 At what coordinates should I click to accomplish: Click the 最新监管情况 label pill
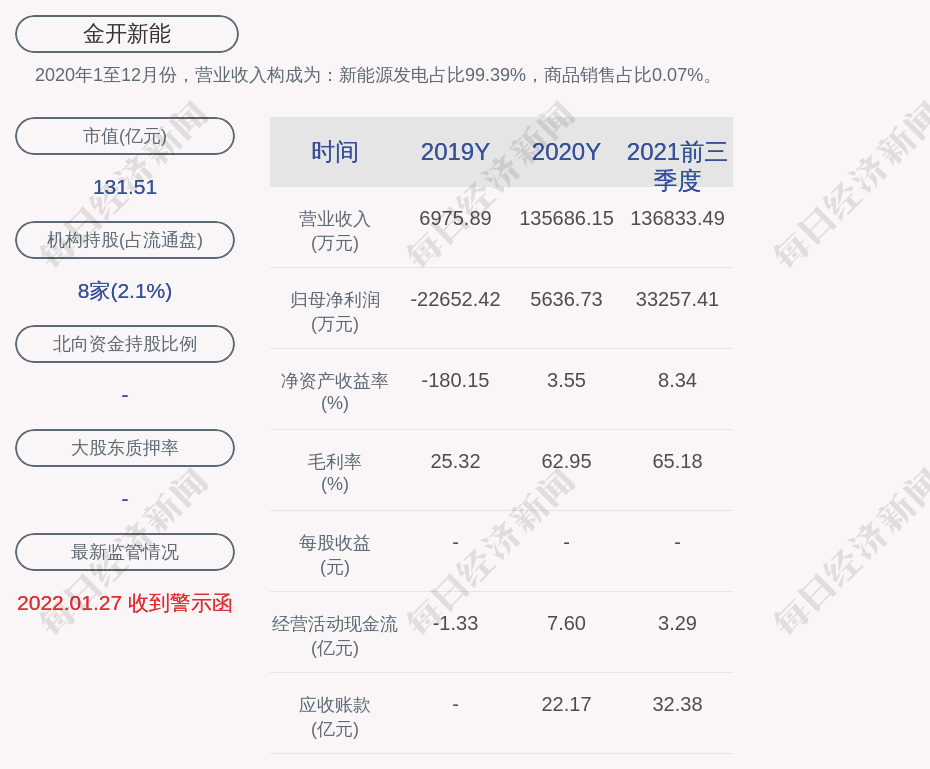tap(125, 552)
